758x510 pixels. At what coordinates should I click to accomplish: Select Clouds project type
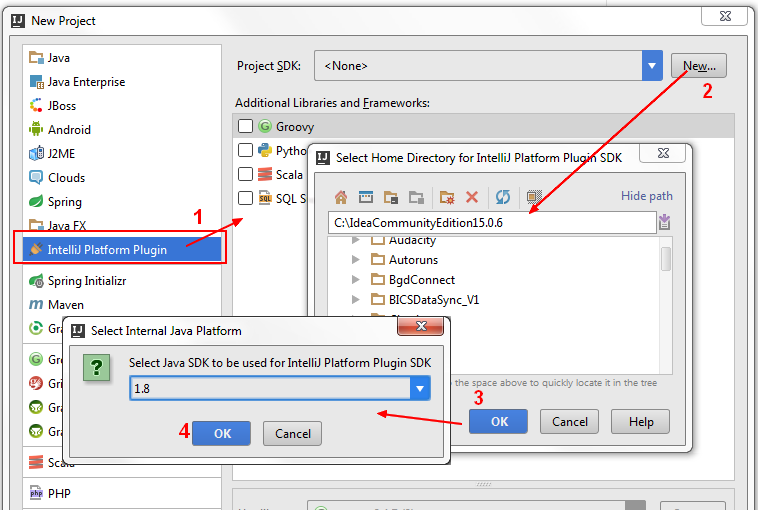coord(122,178)
